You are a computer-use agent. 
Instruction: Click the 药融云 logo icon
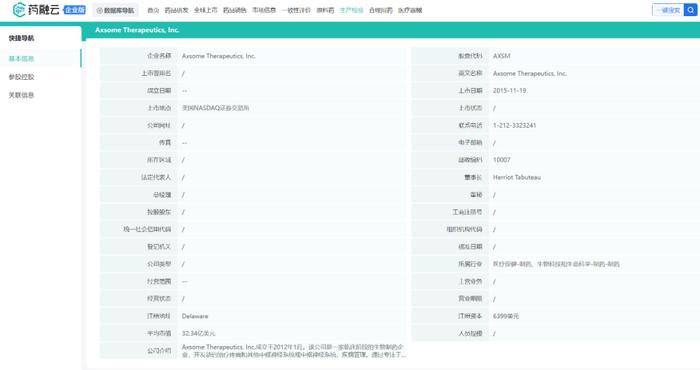click(x=19, y=10)
